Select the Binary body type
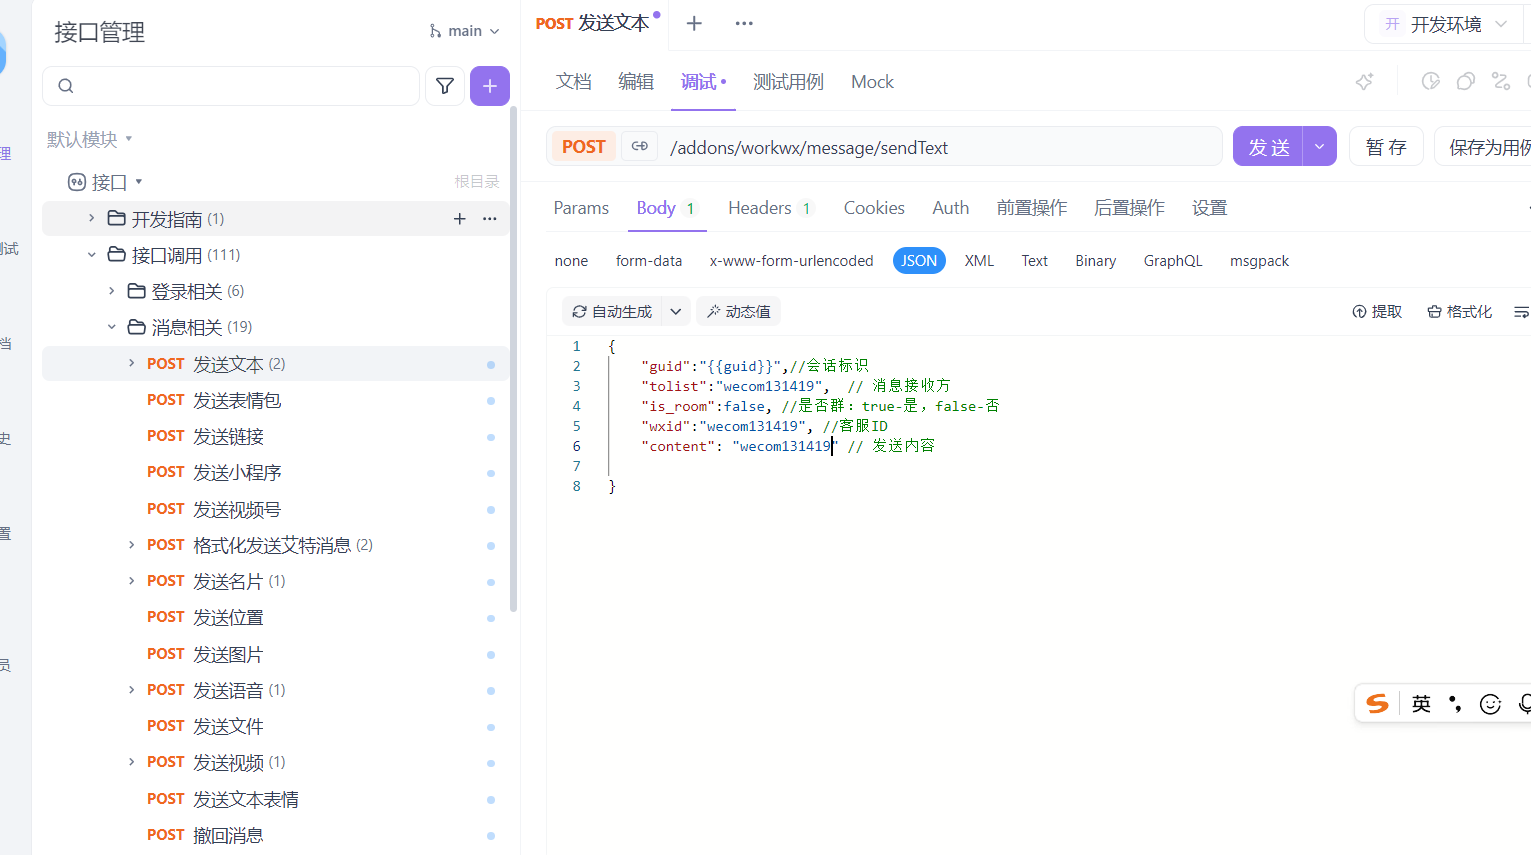Image resolution: width=1531 pixels, height=855 pixels. [1096, 261]
